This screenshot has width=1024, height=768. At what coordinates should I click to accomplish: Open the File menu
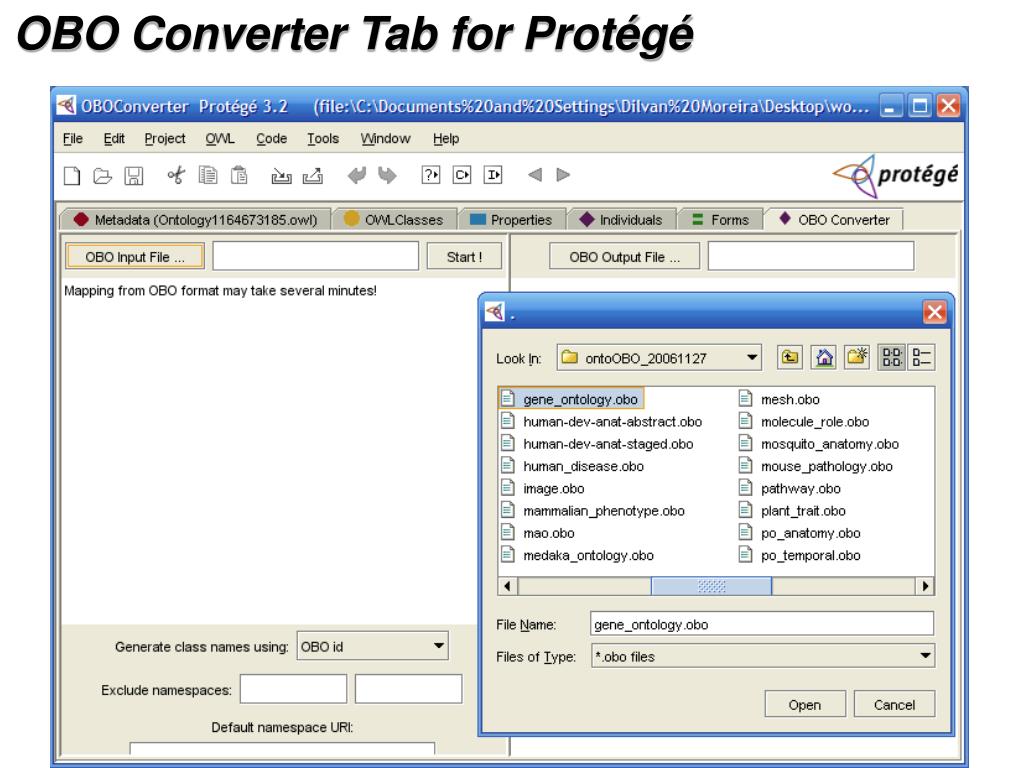click(x=72, y=138)
